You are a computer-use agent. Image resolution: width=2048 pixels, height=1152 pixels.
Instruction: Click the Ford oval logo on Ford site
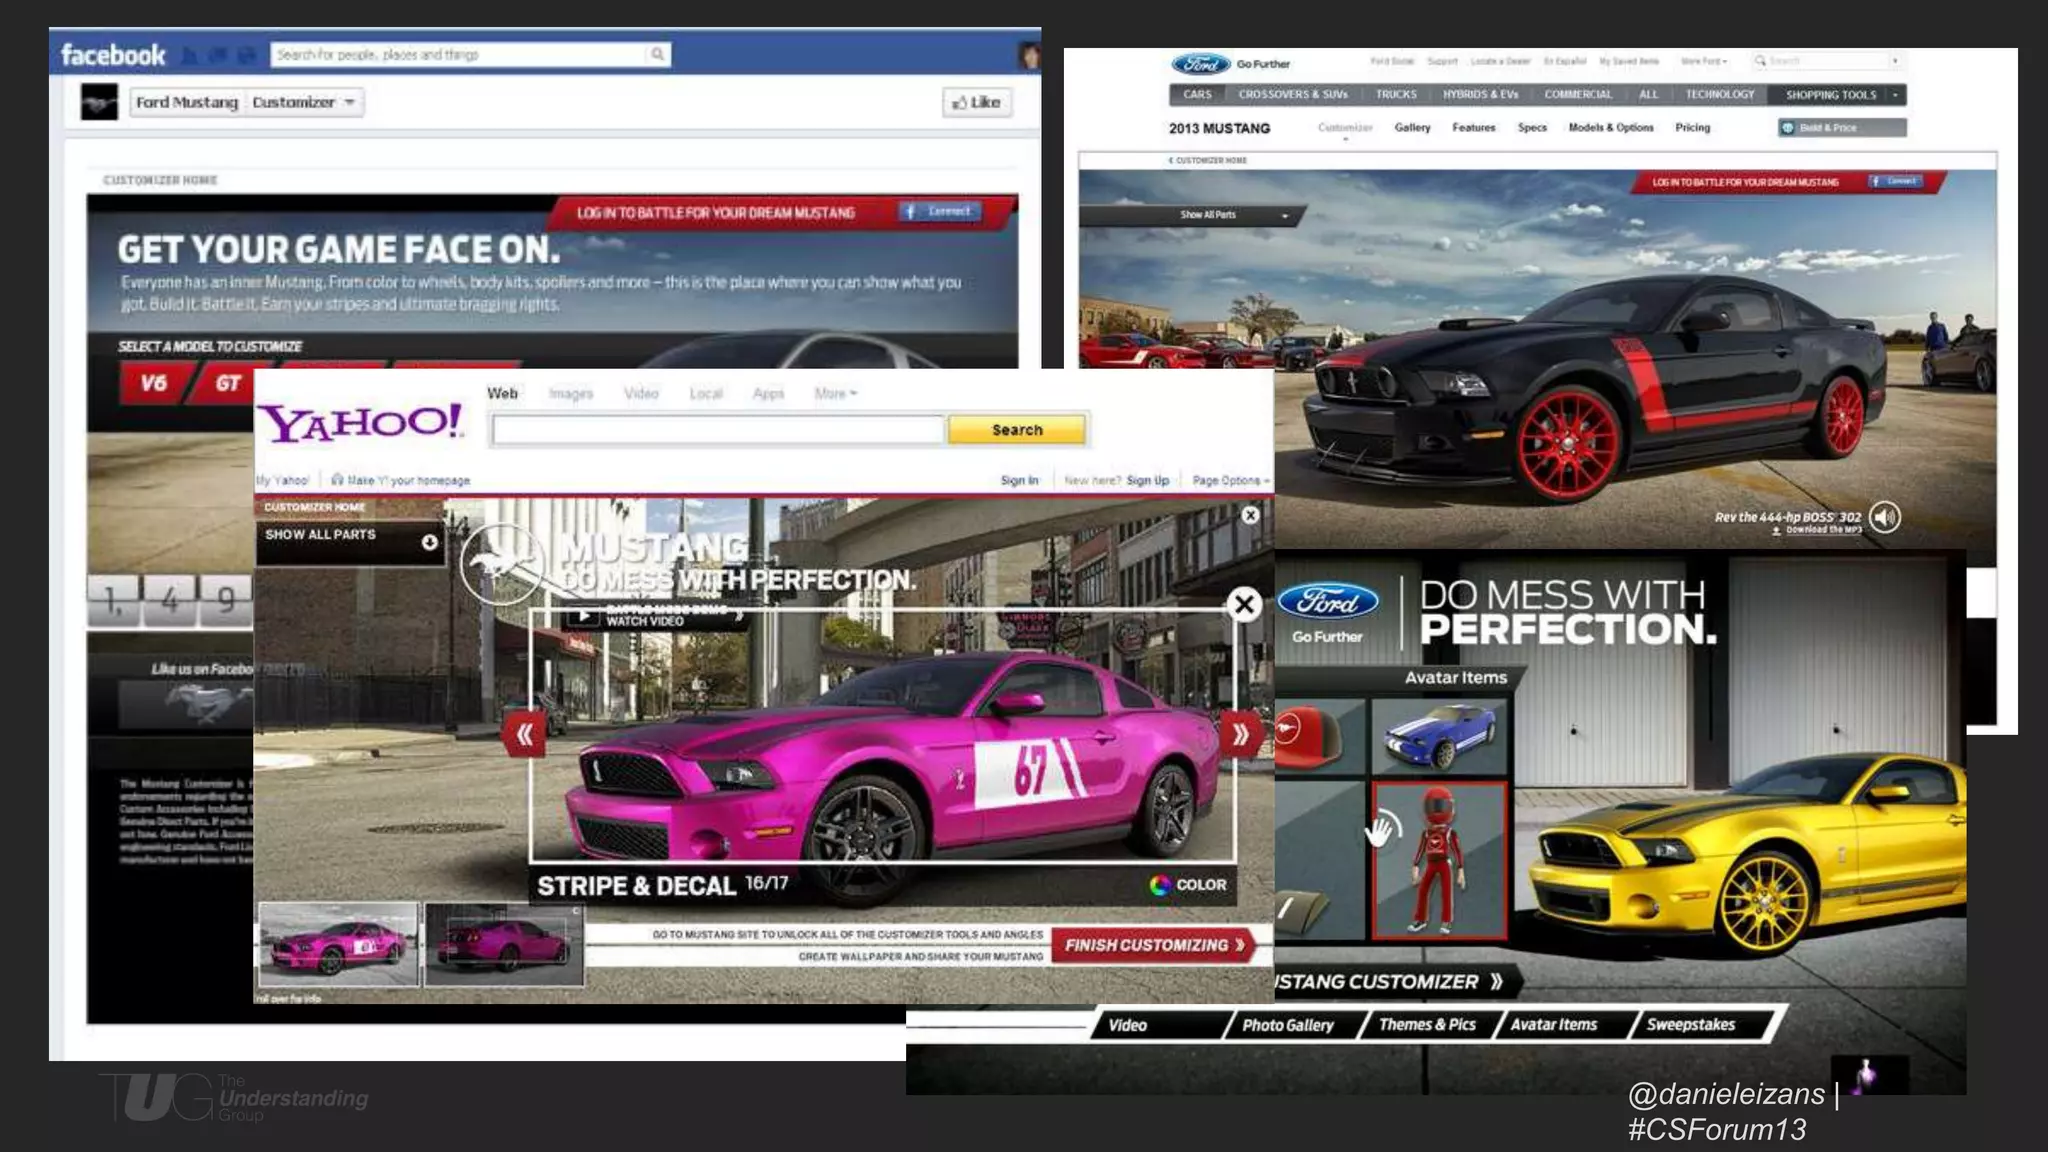click(x=1200, y=64)
